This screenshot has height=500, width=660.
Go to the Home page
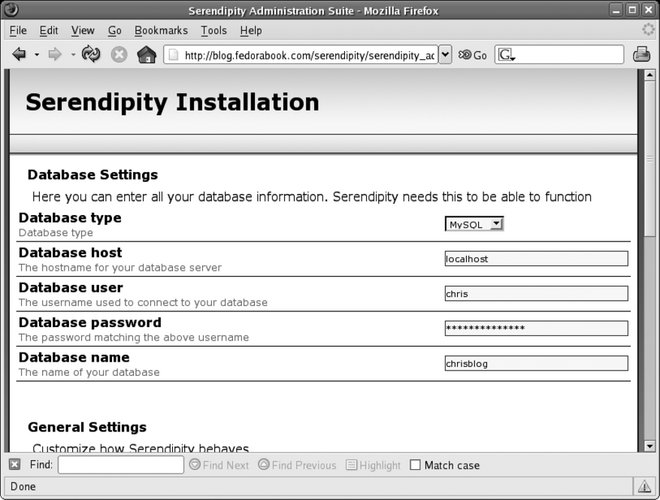point(147,54)
